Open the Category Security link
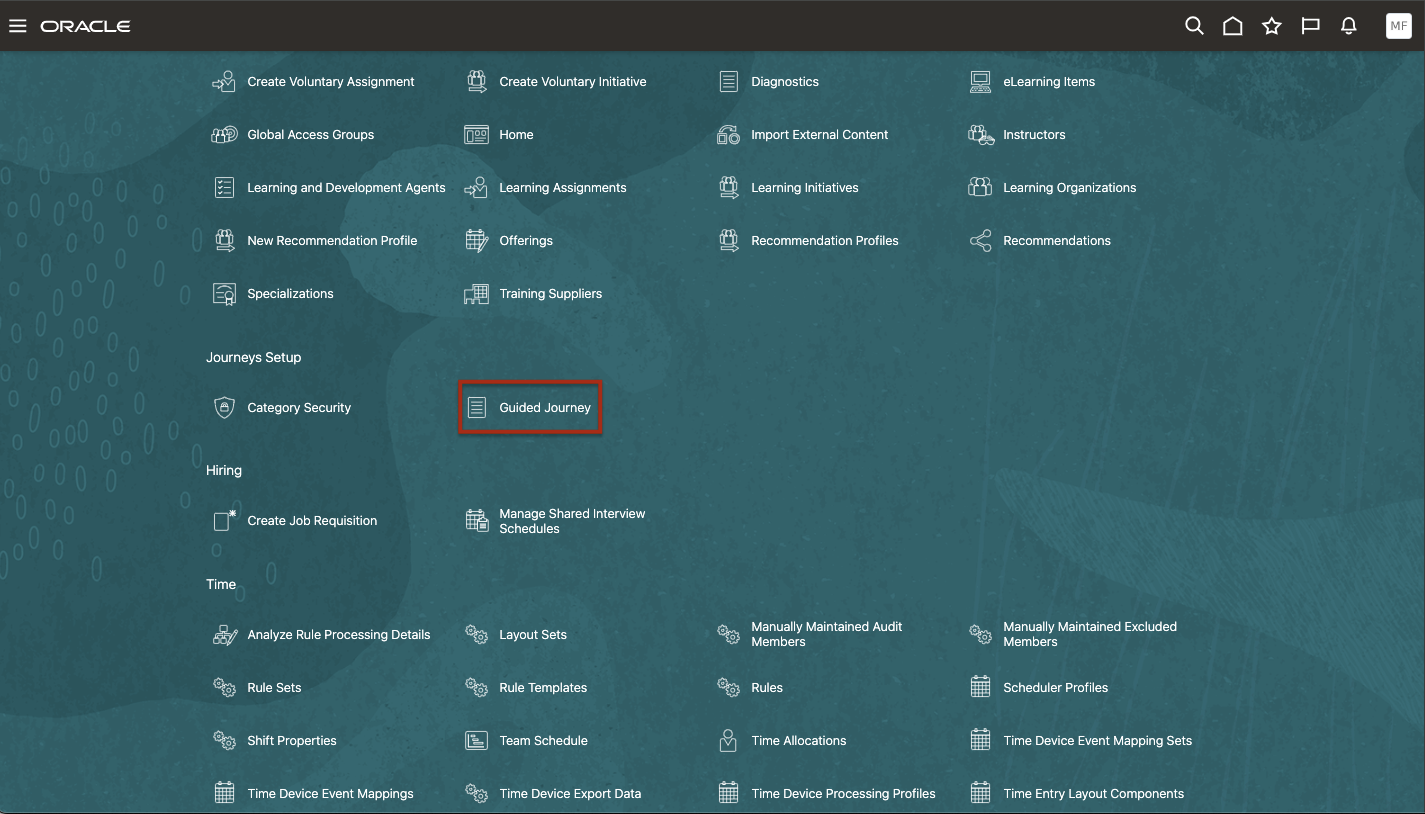This screenshot has height=814, width=1425. click(x=299, y=408)
